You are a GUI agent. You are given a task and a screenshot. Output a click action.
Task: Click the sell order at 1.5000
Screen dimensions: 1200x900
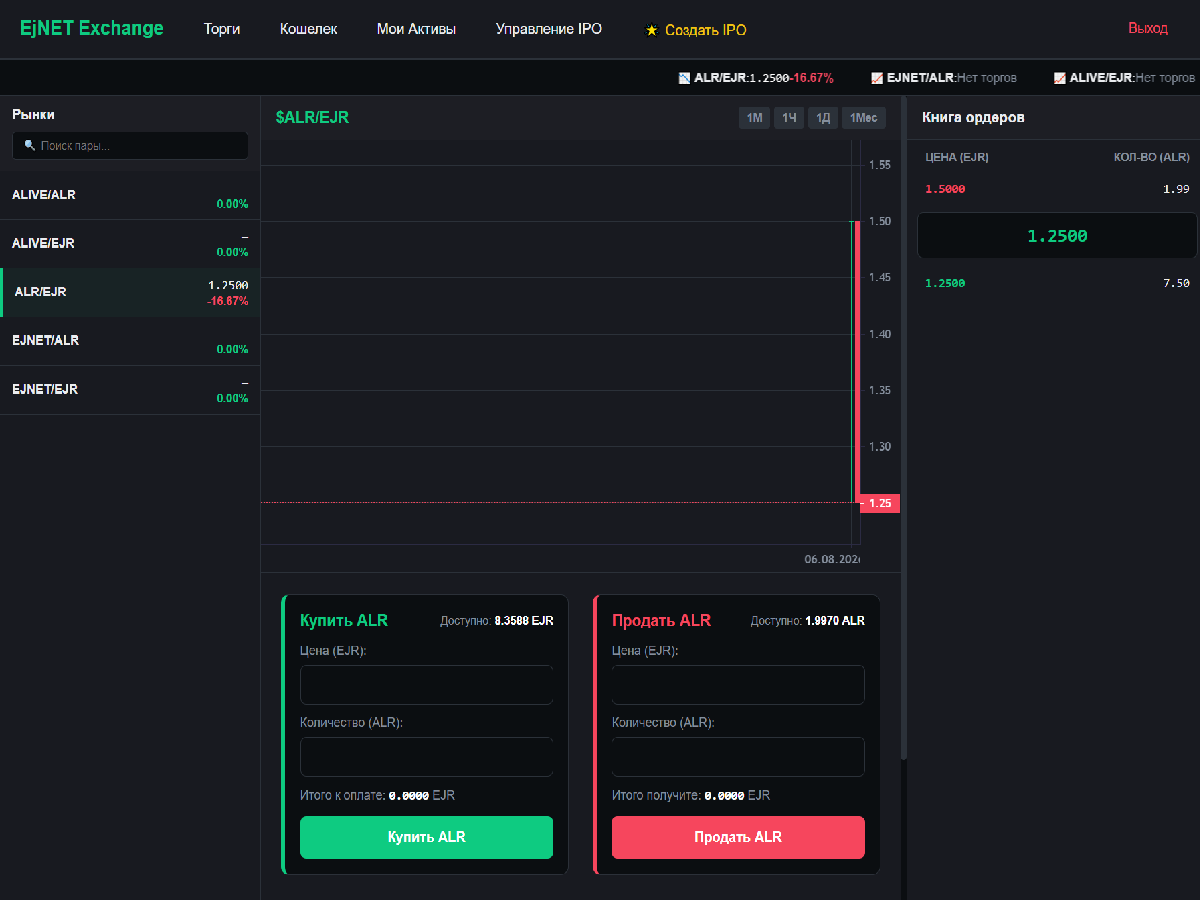[1057, 189]
